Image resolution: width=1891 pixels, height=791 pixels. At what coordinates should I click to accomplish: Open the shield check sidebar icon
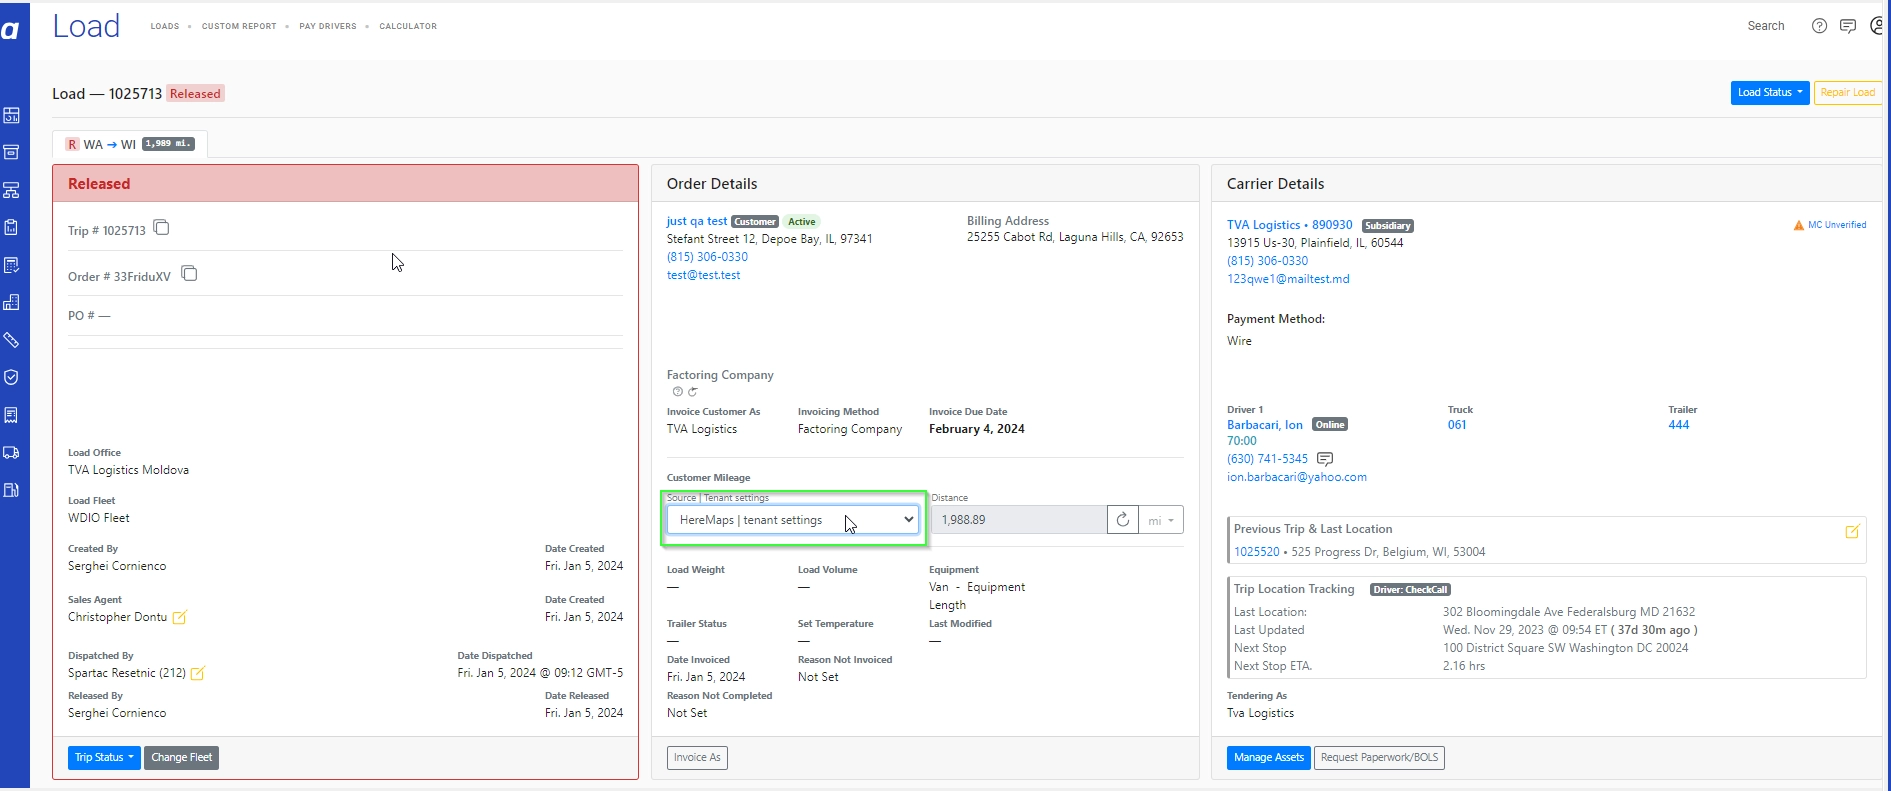tap(11, 377)
